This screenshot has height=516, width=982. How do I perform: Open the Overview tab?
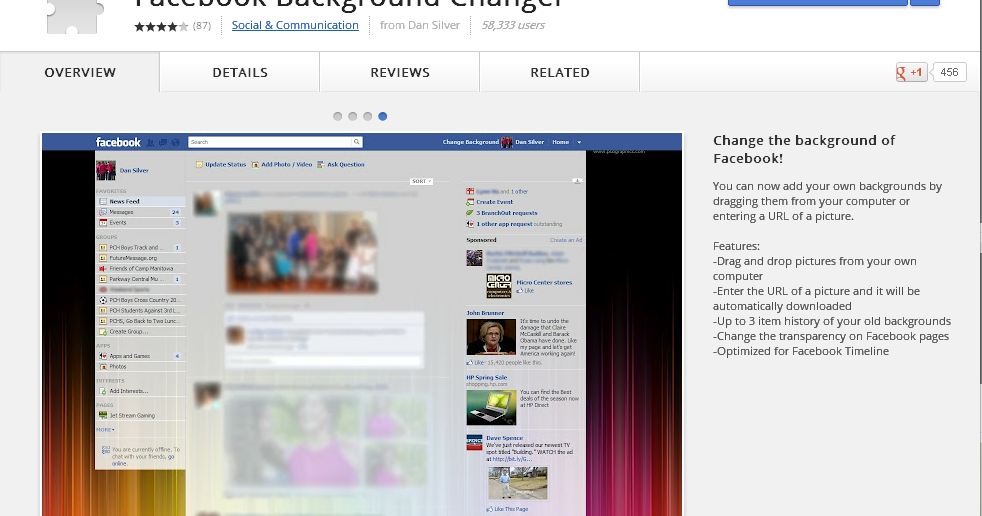coord(80,72)
